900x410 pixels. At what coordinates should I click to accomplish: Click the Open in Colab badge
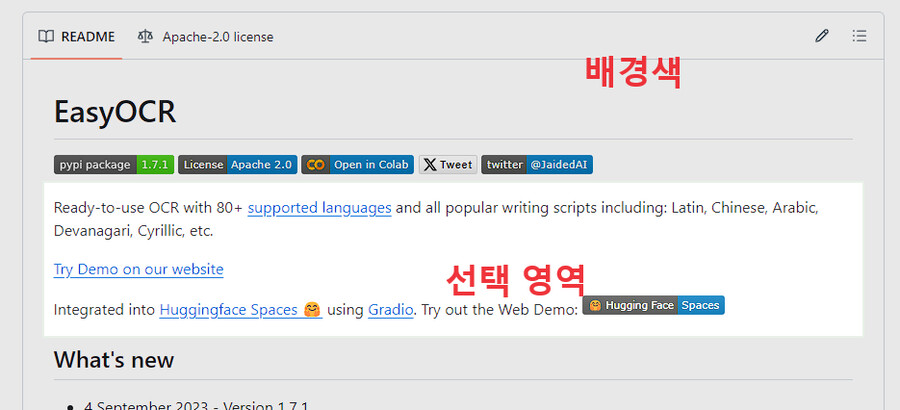[x=358, y=165]
